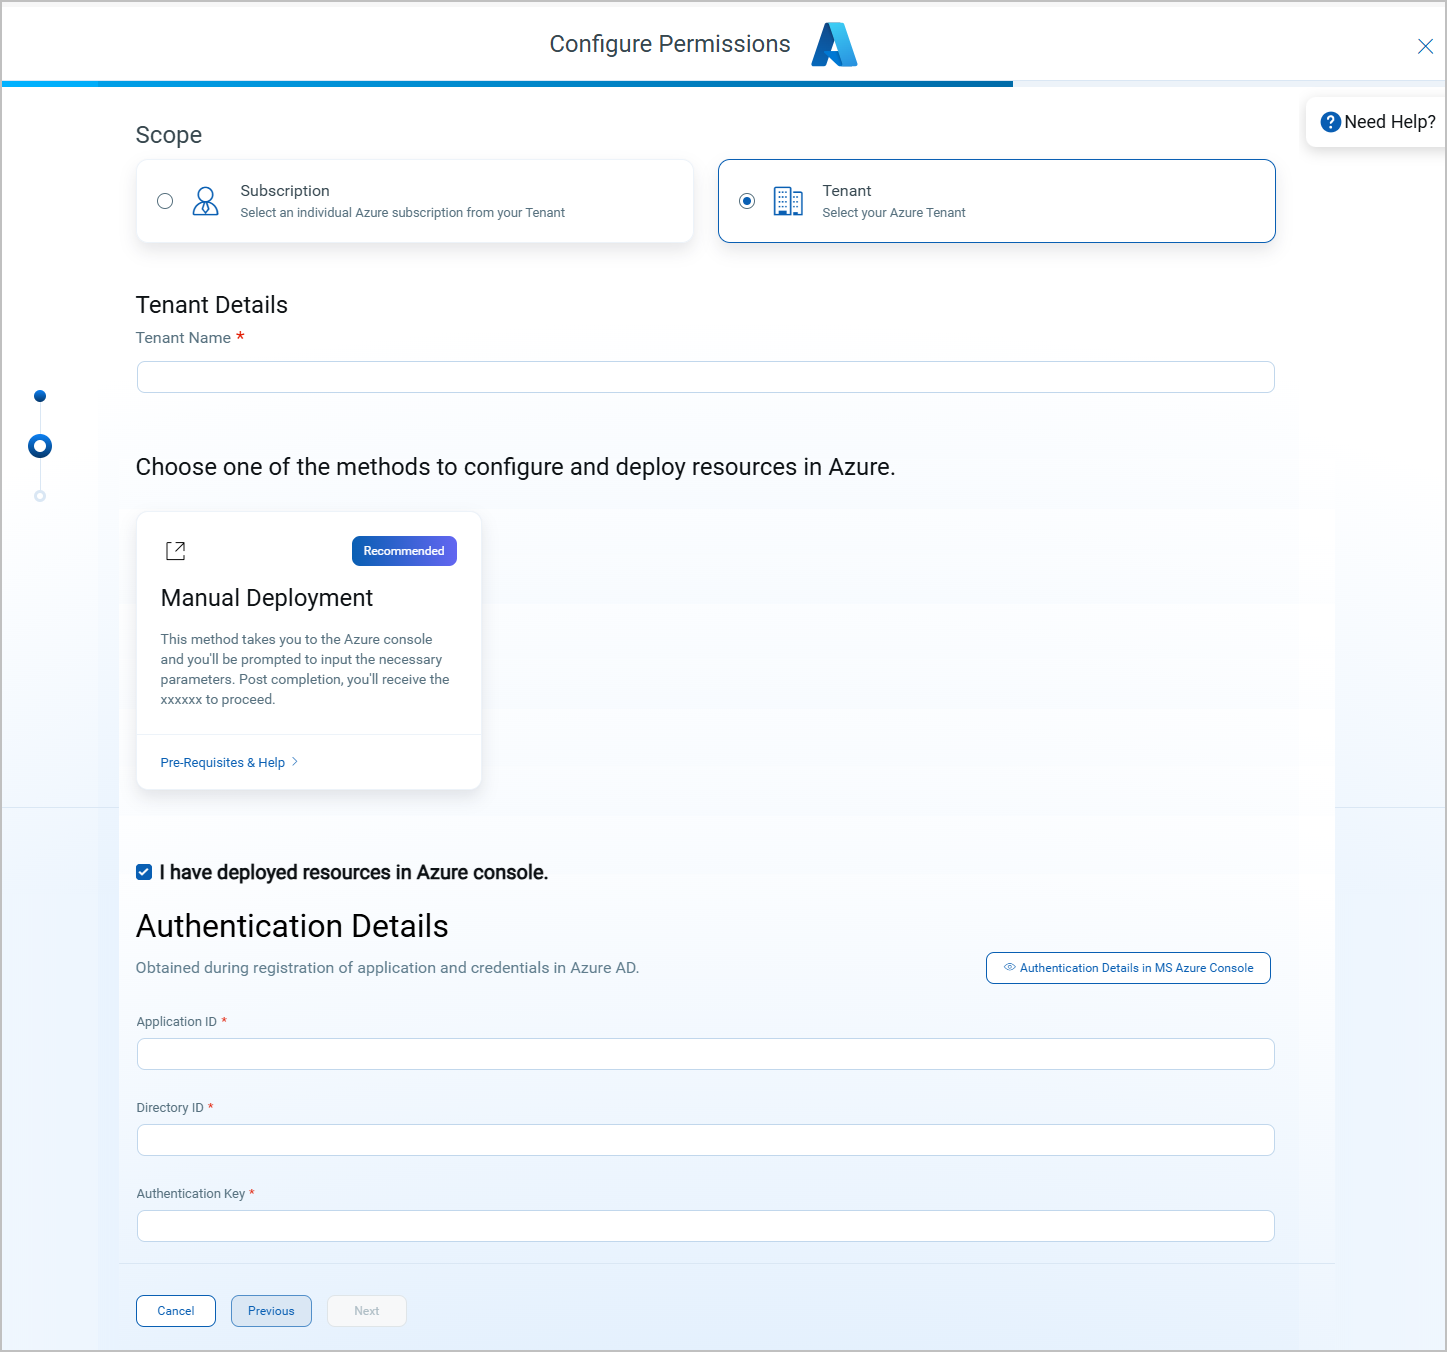
Task: Click the building icon in Tenant scope card
Action: pyautogui.click(x=788, y=200)
